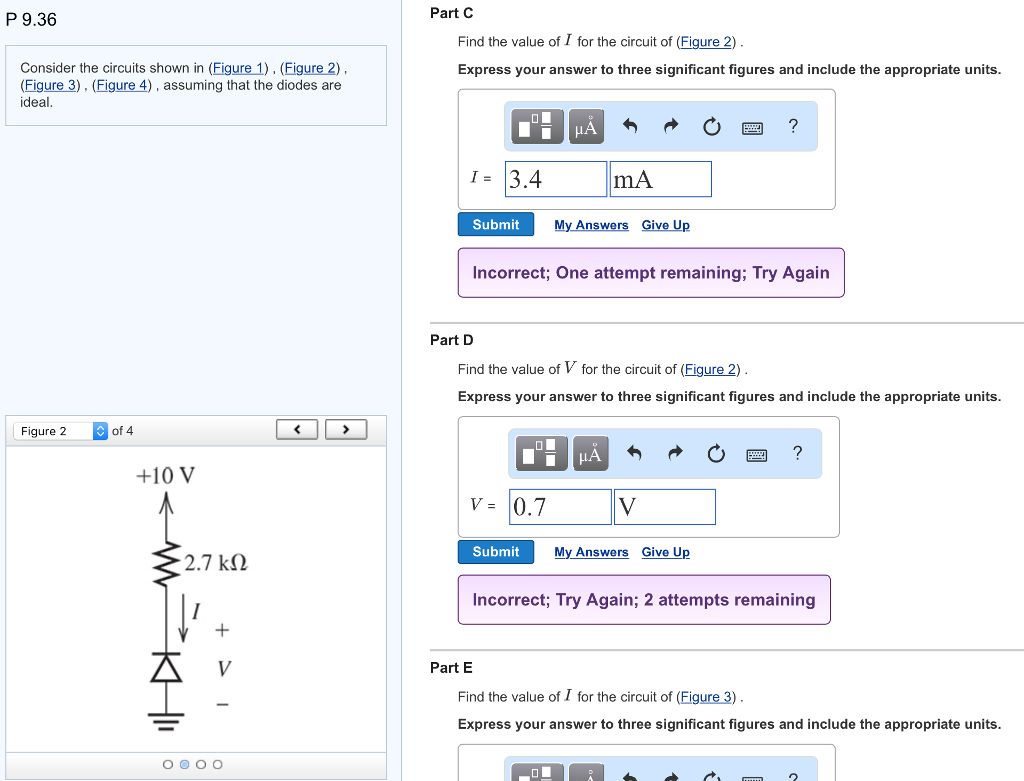This screenshot has height=781, width=1024.
Task: Give Up on Part C
Action: tap(665, 225)
